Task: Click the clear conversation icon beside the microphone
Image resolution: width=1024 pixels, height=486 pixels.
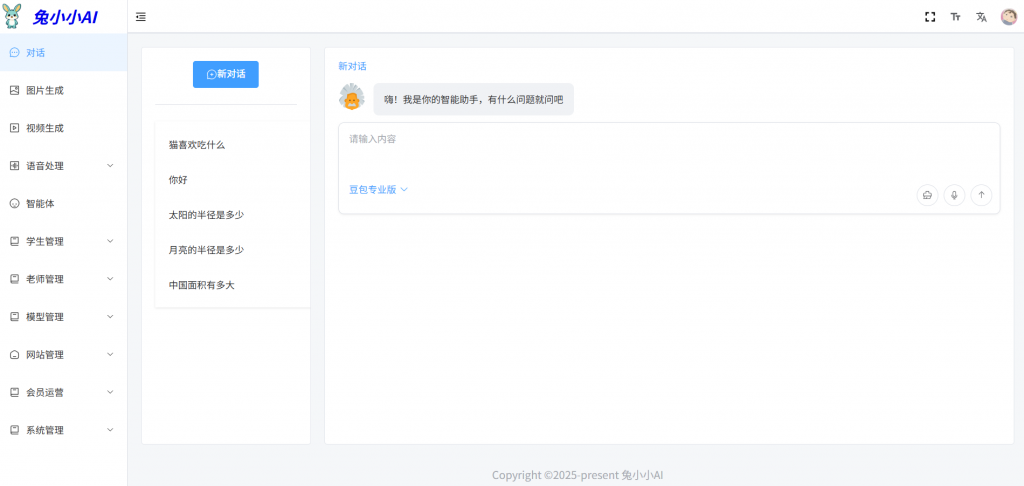Action: [x=927, y=195]
